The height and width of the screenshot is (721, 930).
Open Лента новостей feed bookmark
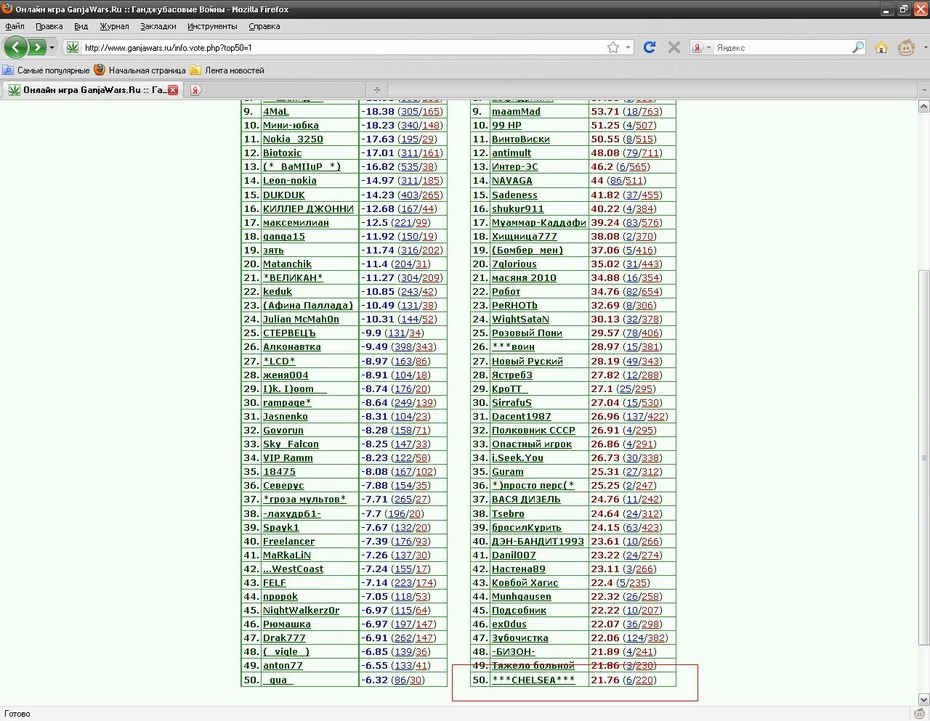point(227,70)
